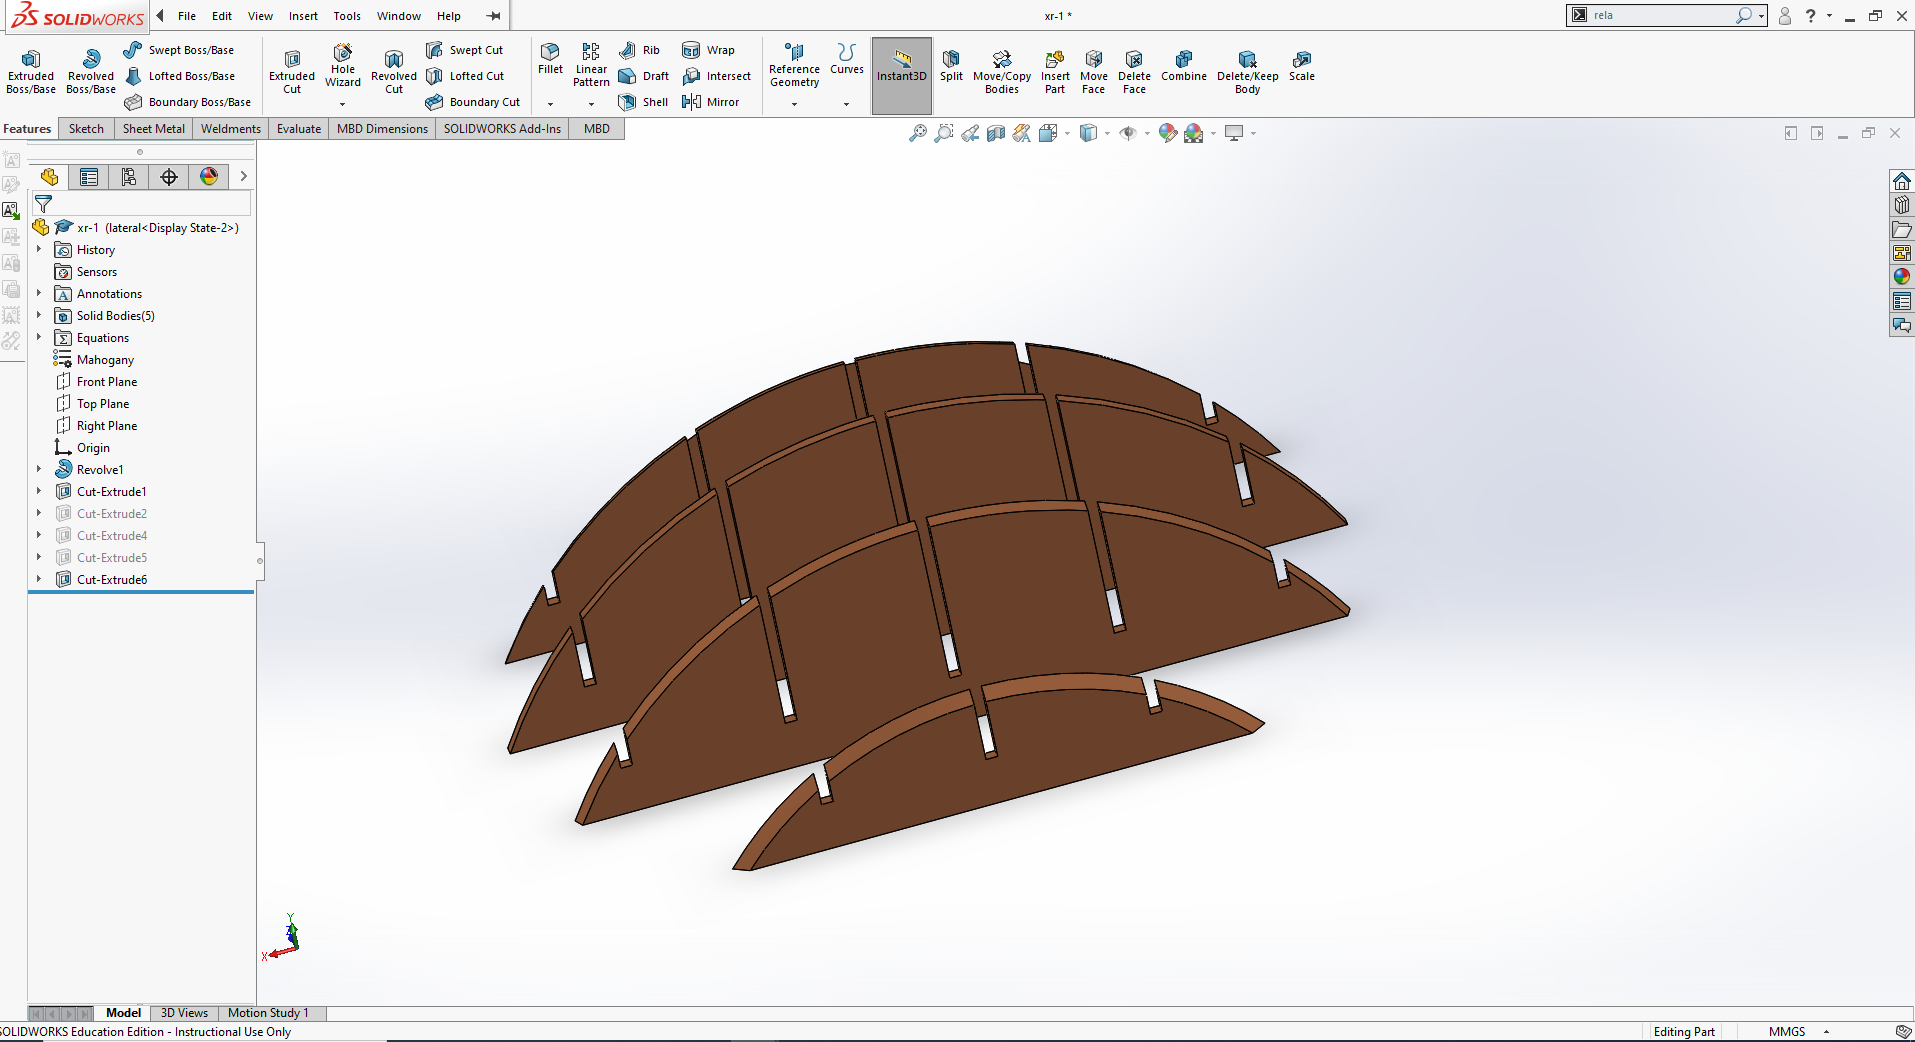Image resolution: width=1915 pixels, height=1042 pixels.
Task: Click the feature tree filter icon
Action: tap(43, 204)
